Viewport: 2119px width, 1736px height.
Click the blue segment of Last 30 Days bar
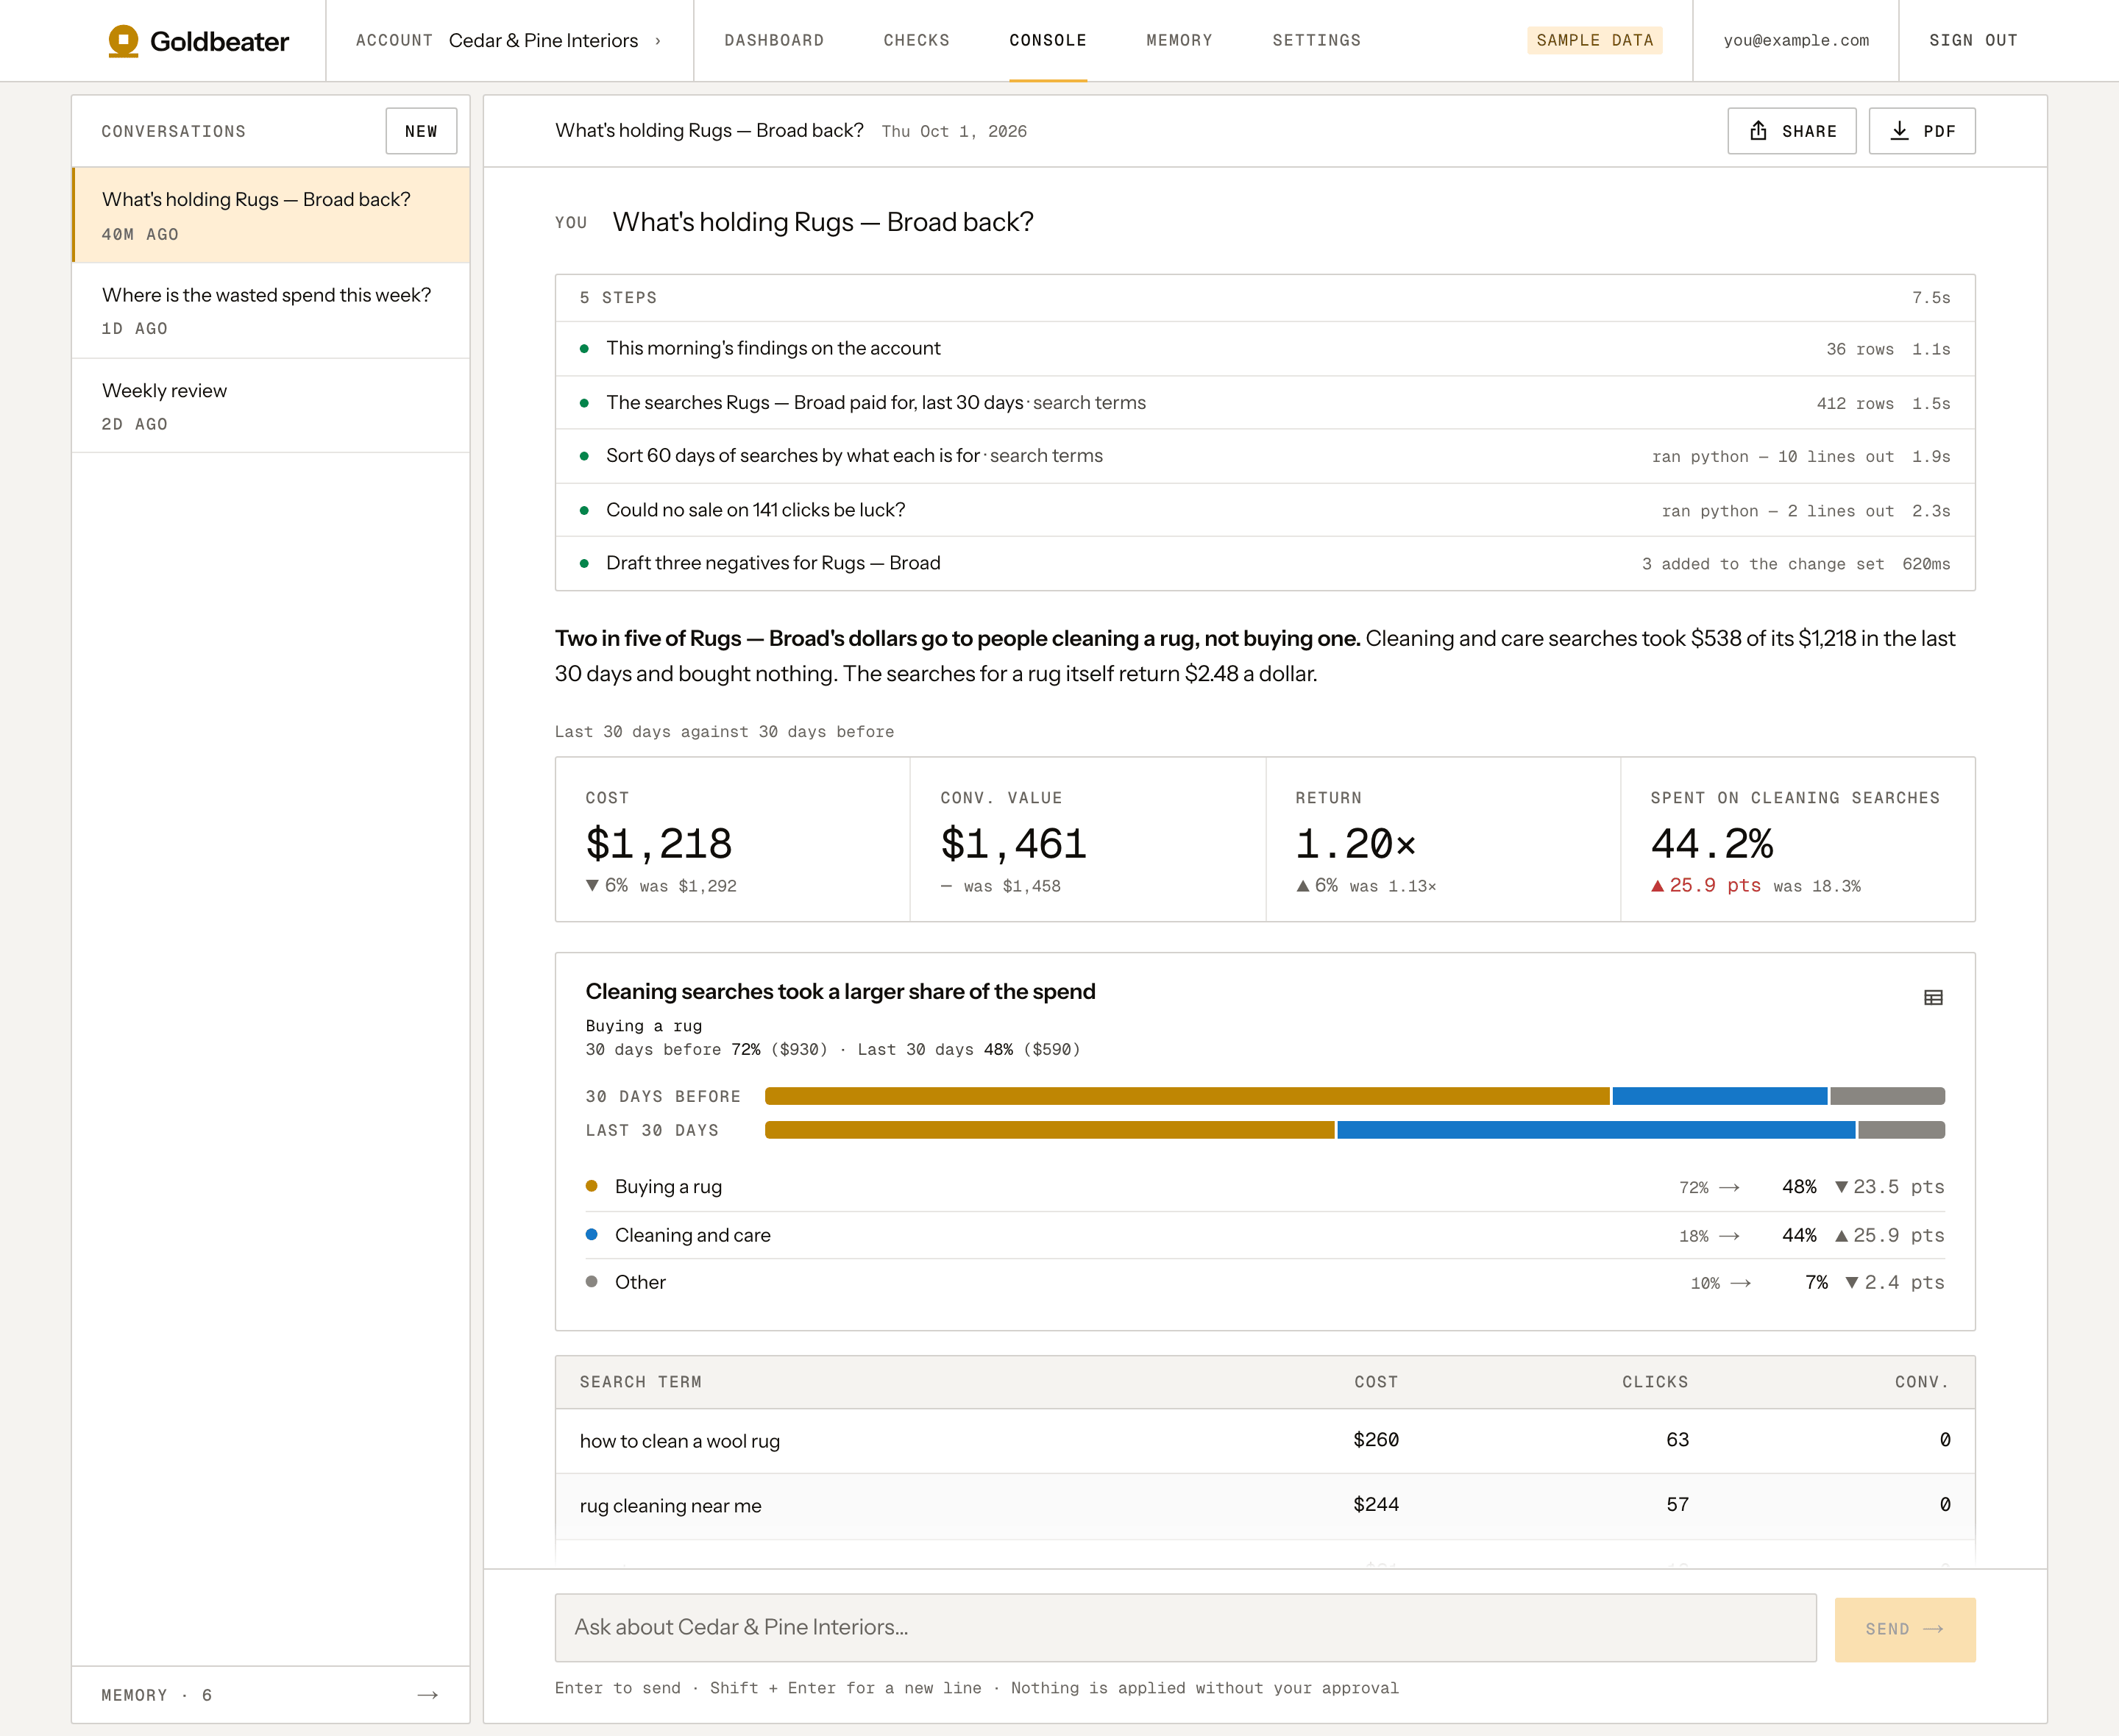[x=1596, y=1130]
